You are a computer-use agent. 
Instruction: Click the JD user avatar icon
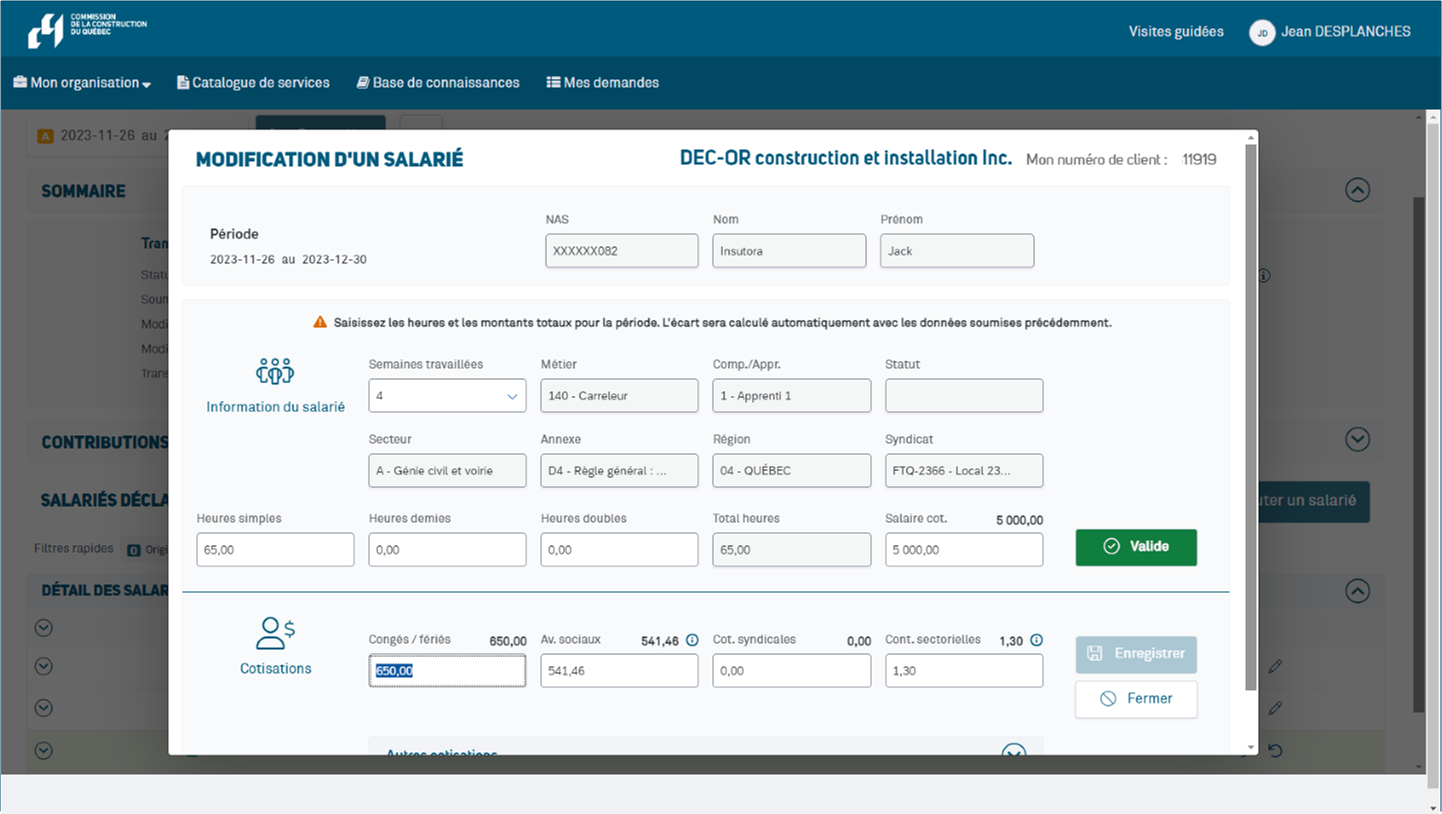(1262, 32)
